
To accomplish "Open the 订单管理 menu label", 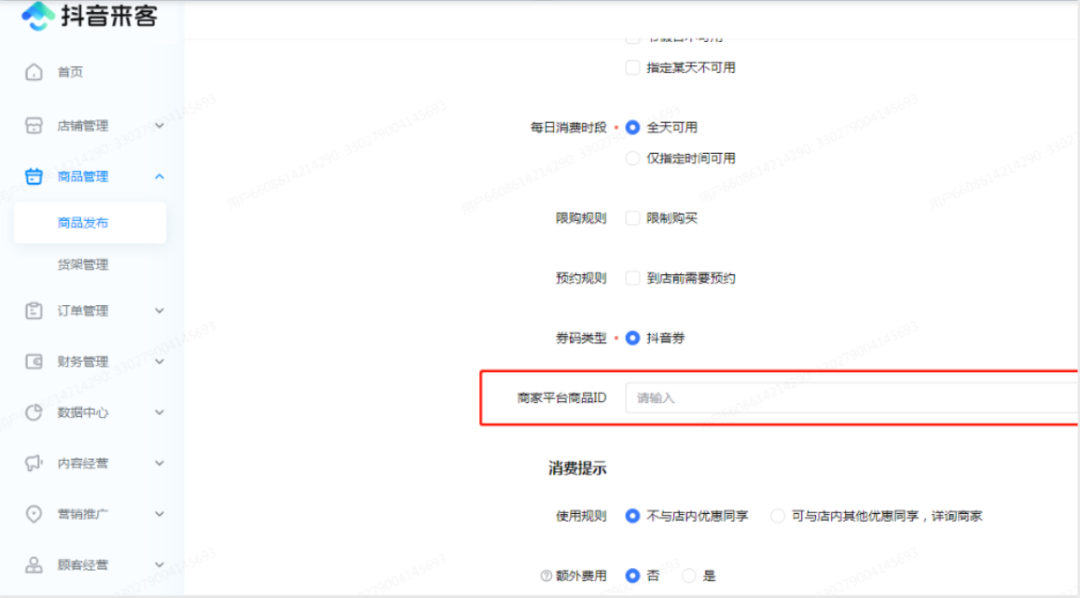I will (83, 311).
